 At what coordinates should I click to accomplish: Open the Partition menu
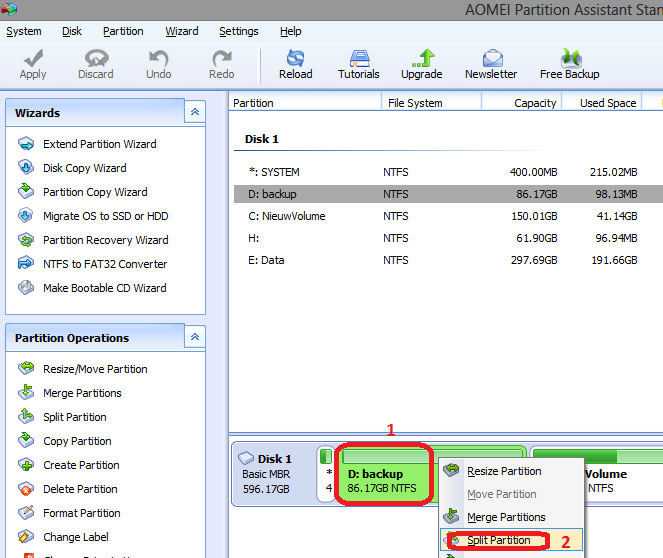123,31
